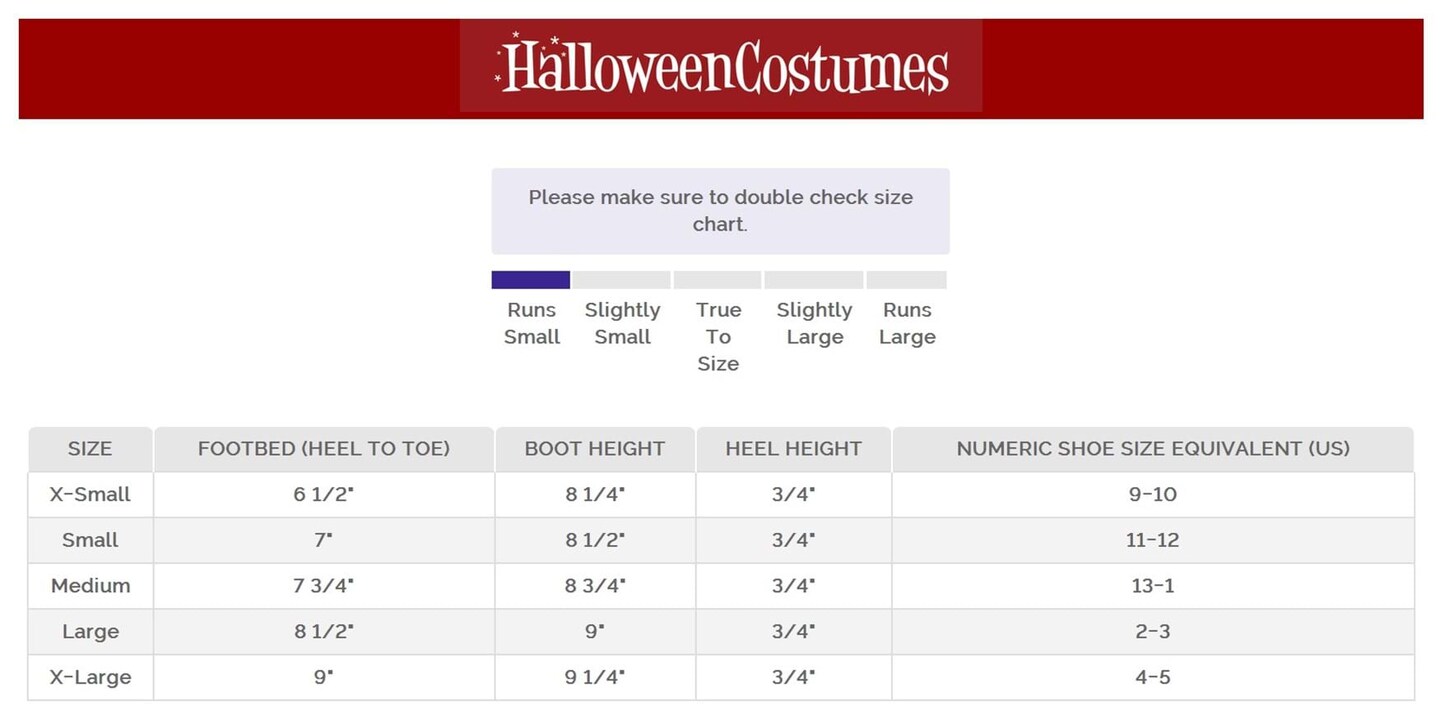
Task: Click the HalloweenCostumes logo
Action: pos(721,66)
